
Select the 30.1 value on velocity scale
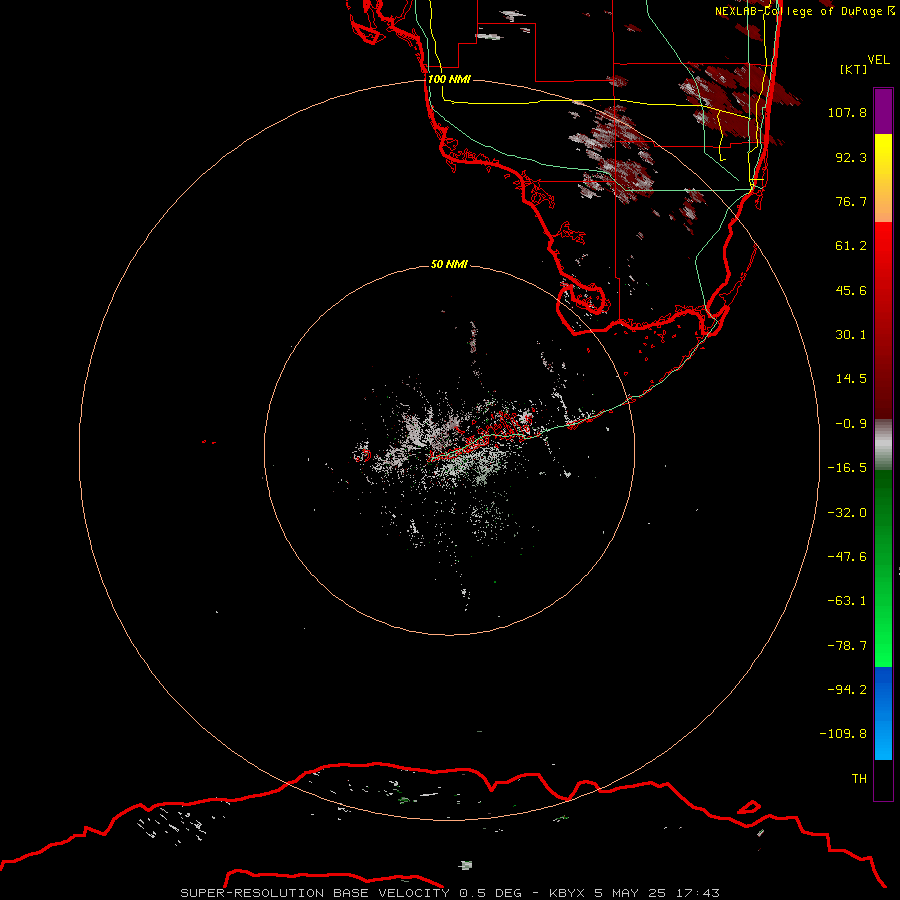[851, 335]
